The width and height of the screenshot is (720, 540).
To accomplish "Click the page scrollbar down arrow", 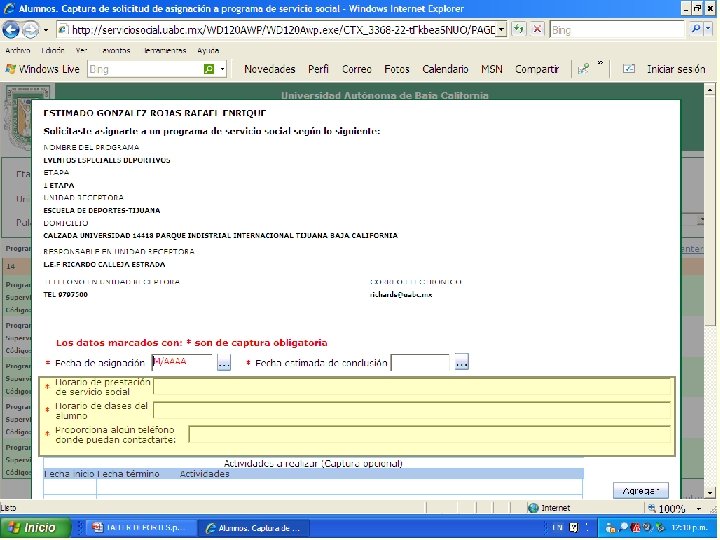I will pyautogui.click(x=709, y=493).
